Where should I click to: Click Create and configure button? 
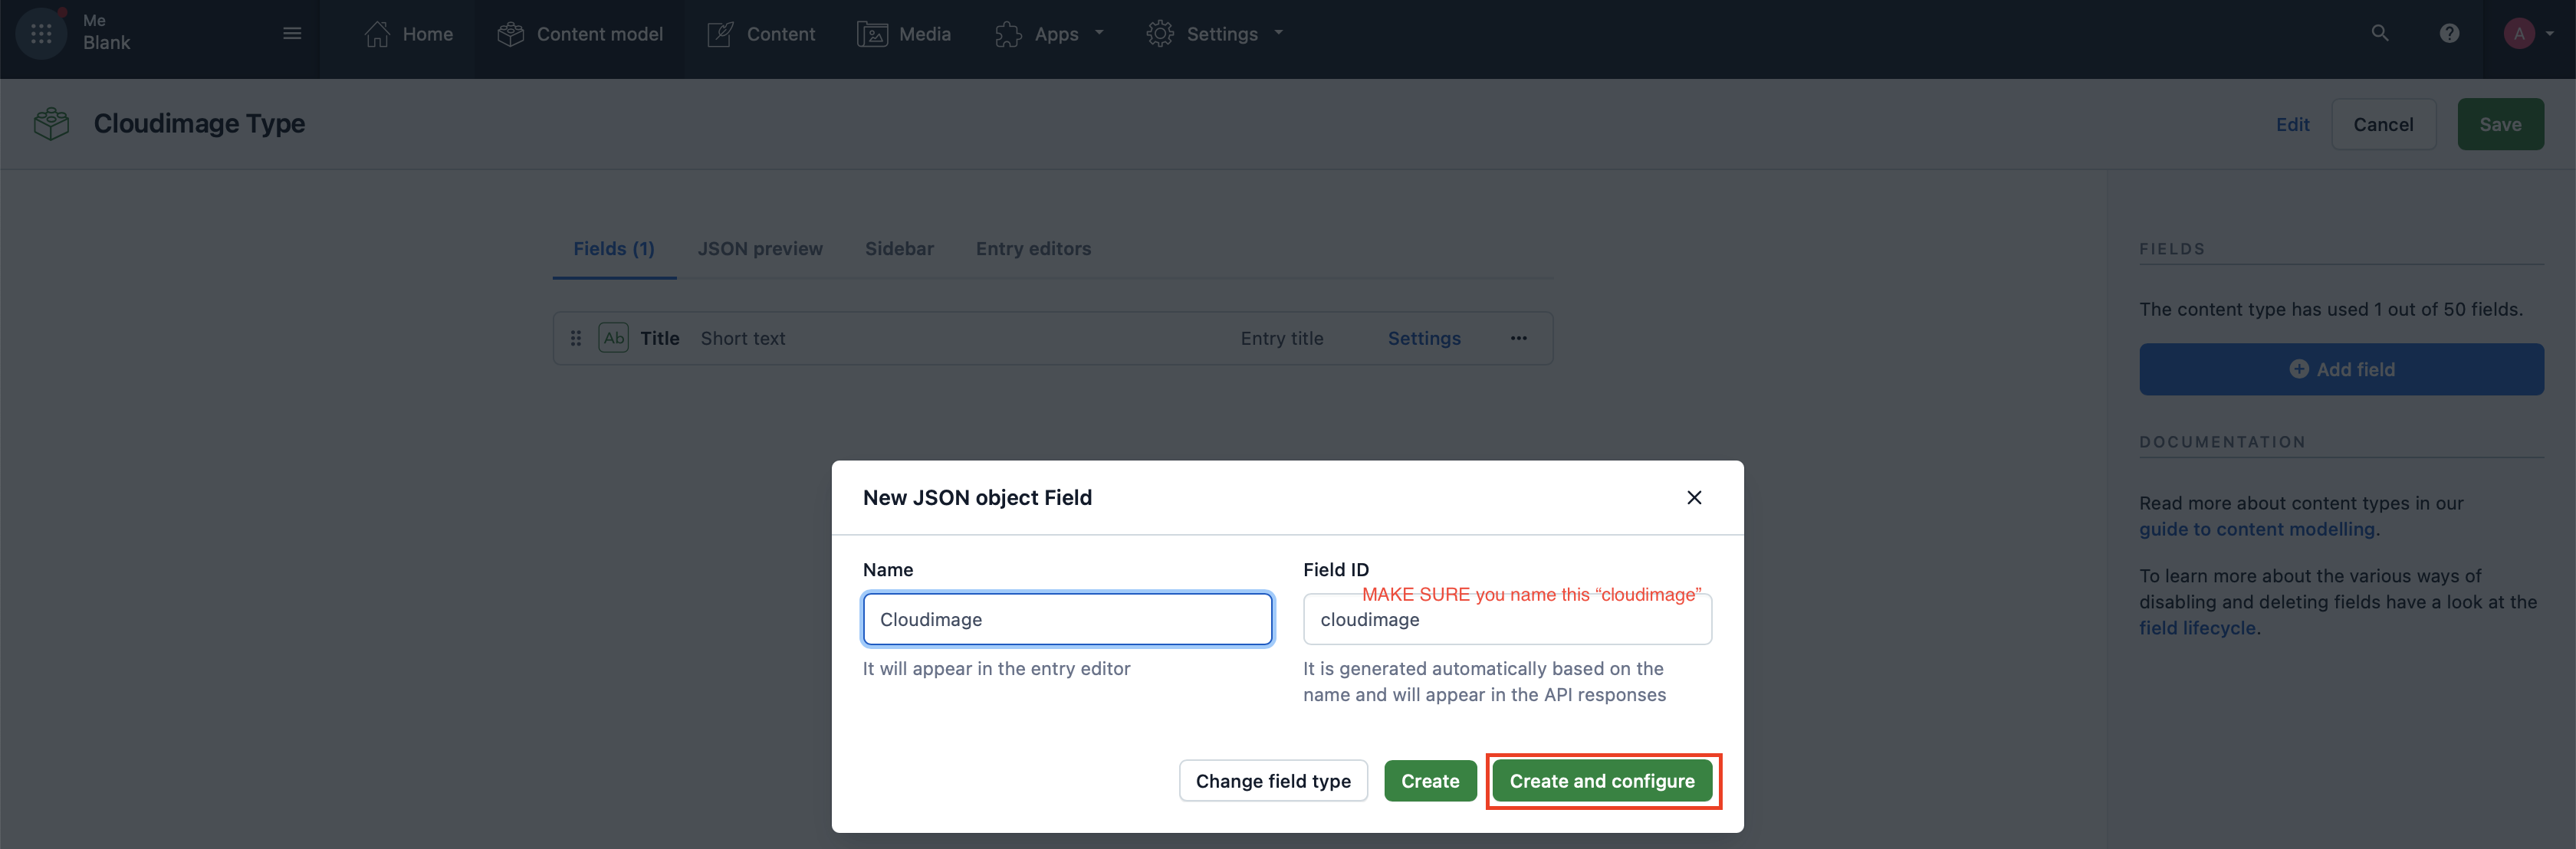tap(1601, 781)
